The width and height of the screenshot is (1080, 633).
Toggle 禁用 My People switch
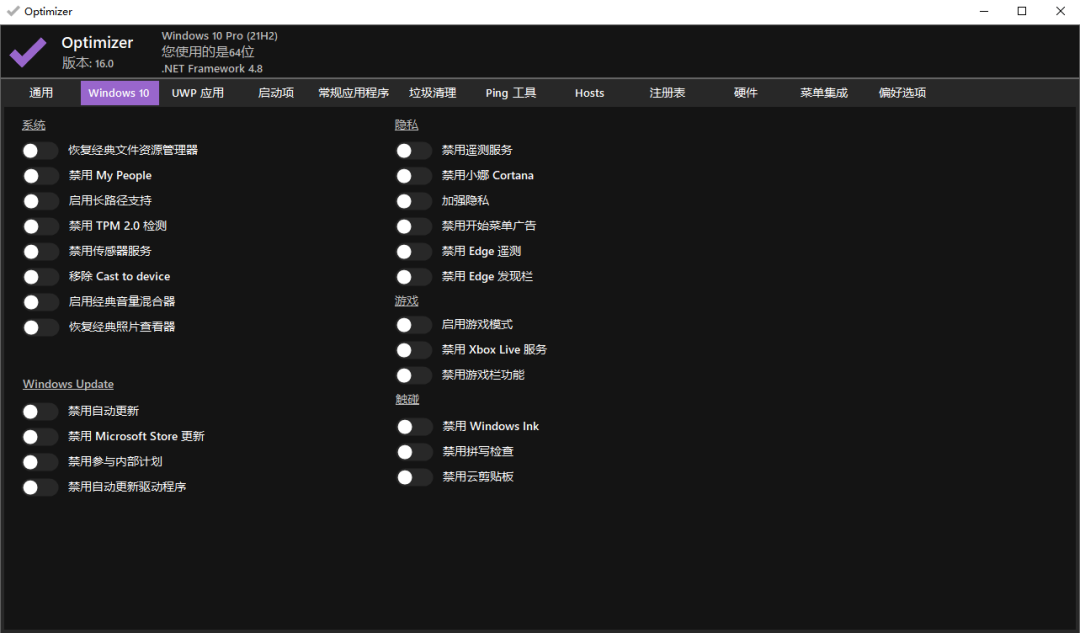[39, 176]
